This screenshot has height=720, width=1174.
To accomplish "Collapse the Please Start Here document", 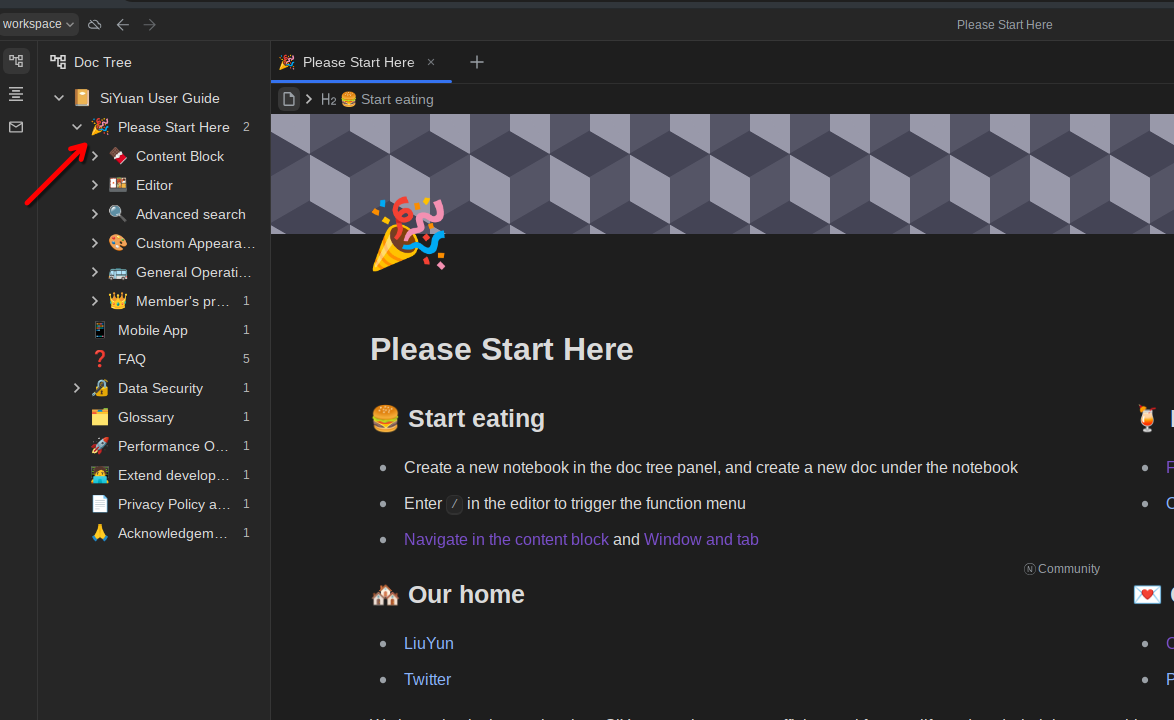I will tap(76, 127).
